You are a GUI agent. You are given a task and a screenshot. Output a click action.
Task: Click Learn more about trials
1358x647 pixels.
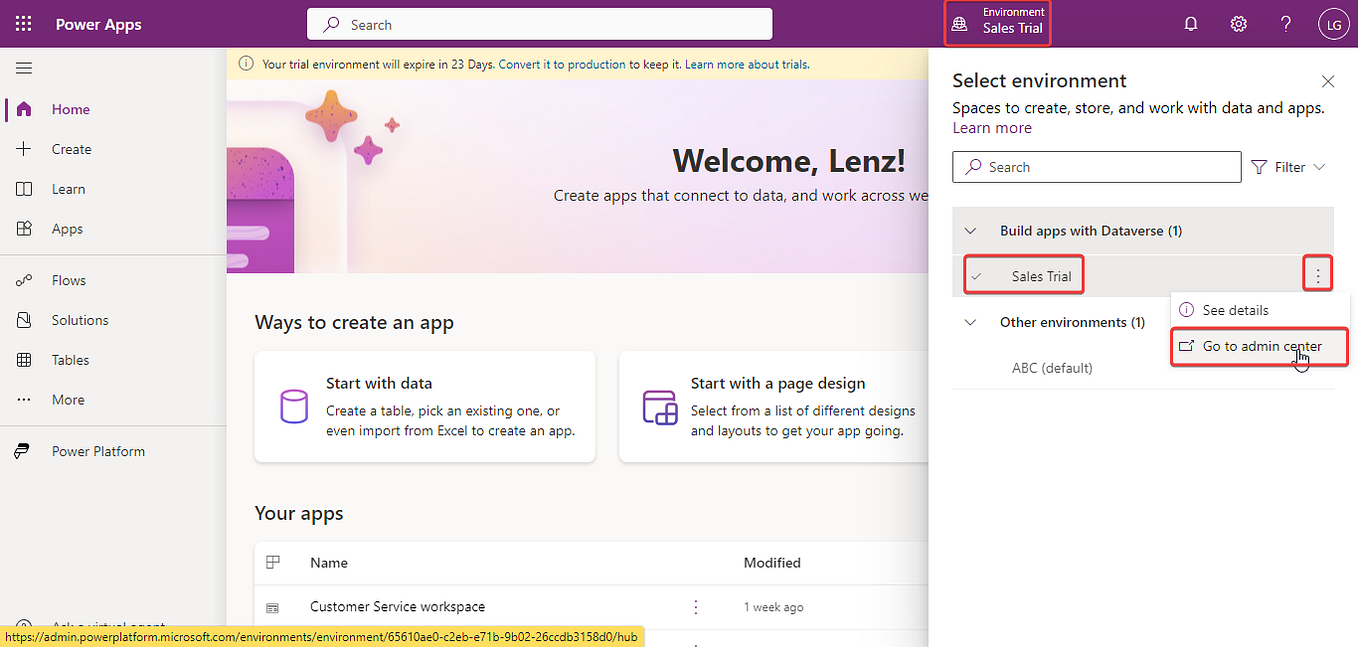pyautogui.click(x=746, y=63)
